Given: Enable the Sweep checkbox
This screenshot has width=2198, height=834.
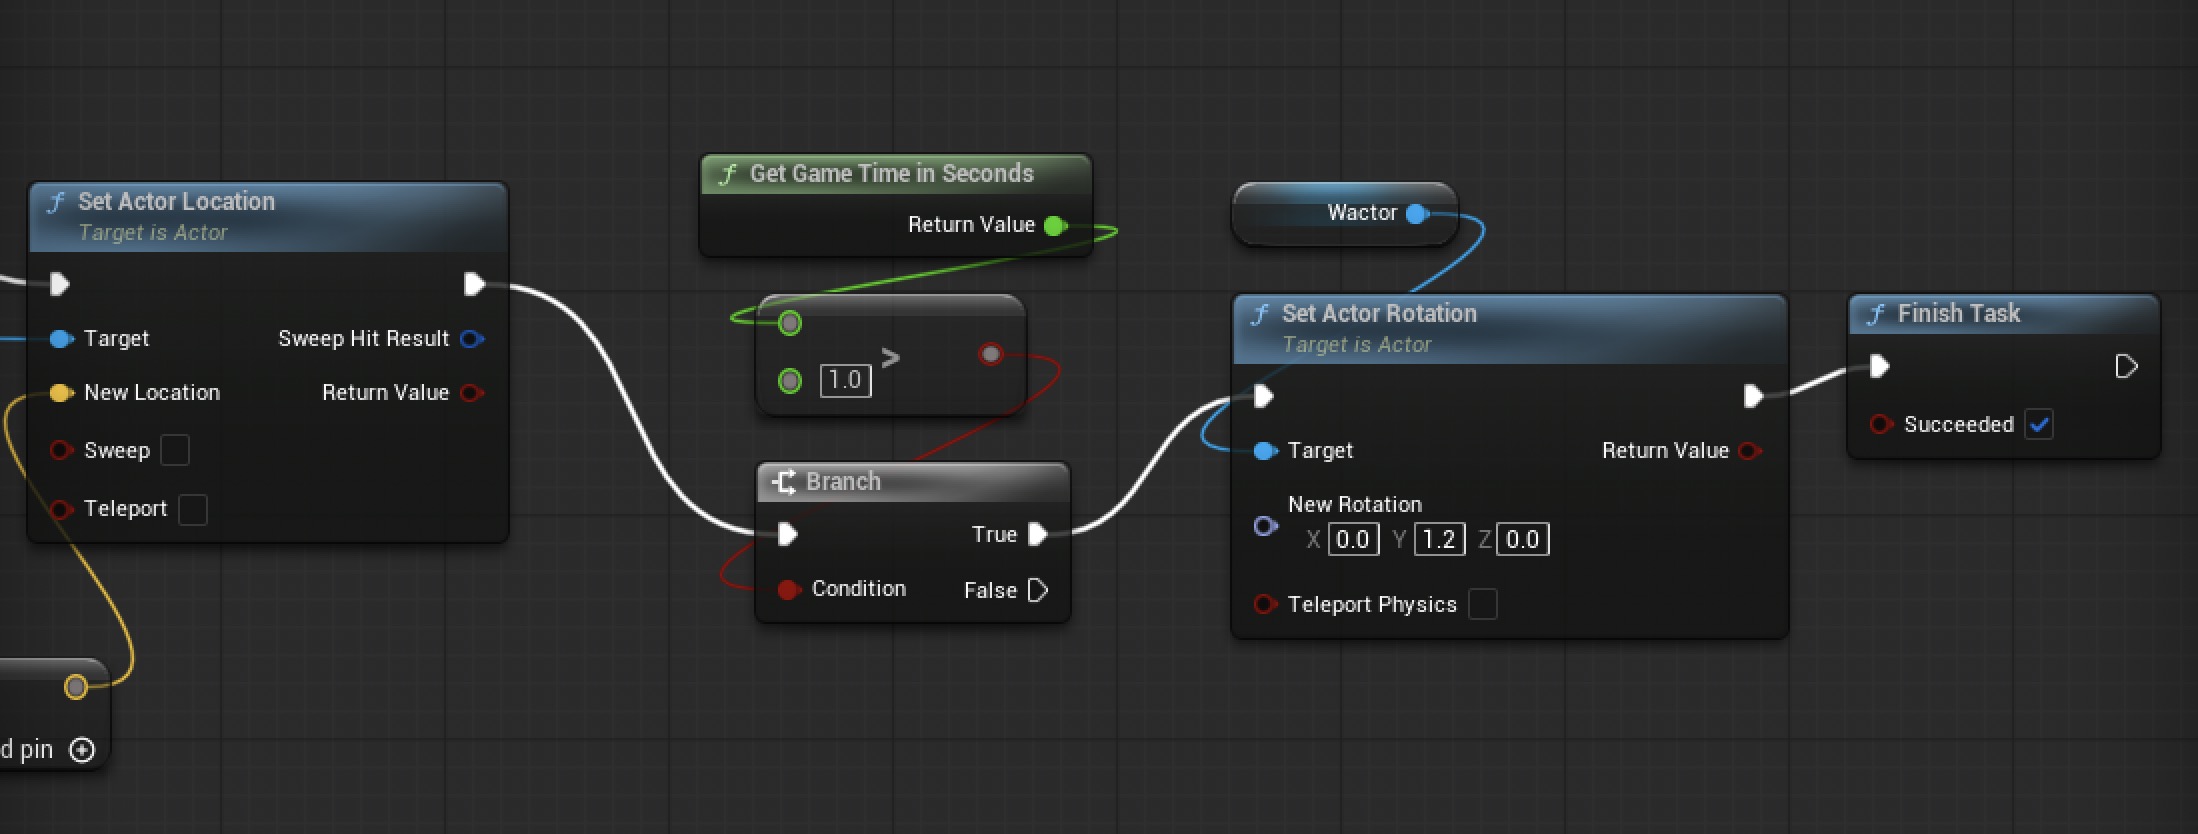Looking at the screenshot, I should (x=175, y=451).
